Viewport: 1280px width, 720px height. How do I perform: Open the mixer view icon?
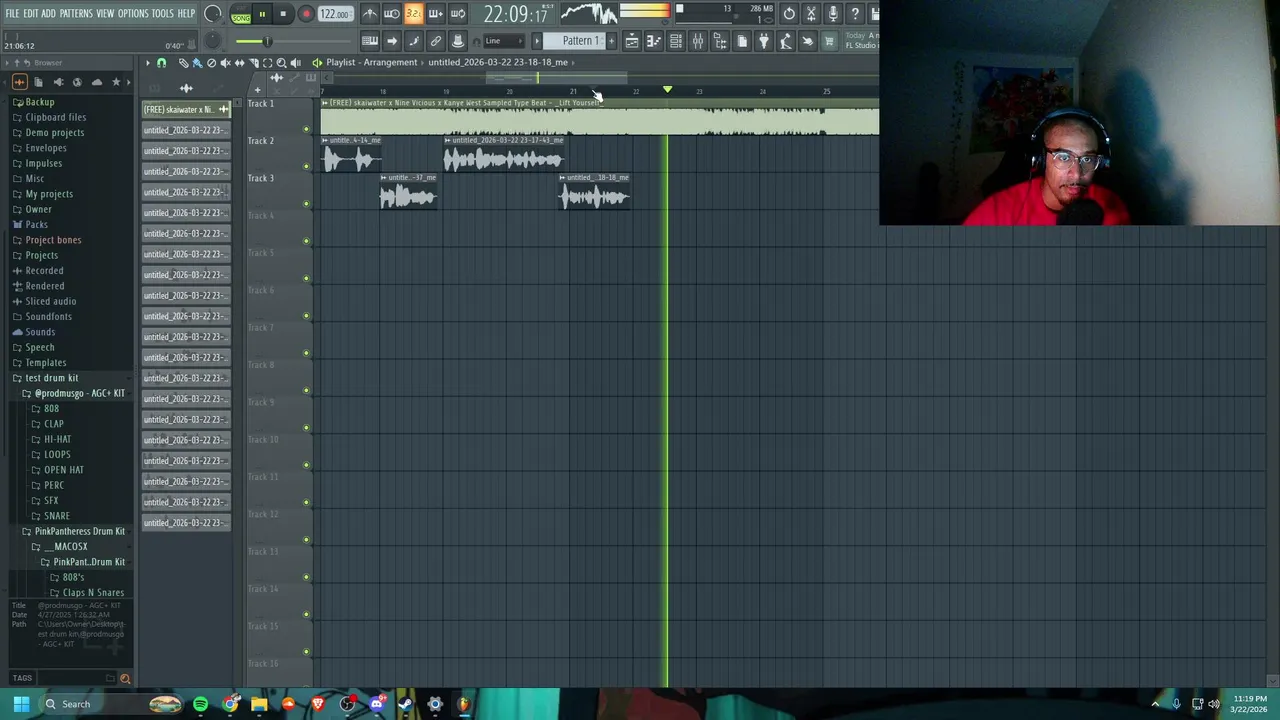click(697, 41)
